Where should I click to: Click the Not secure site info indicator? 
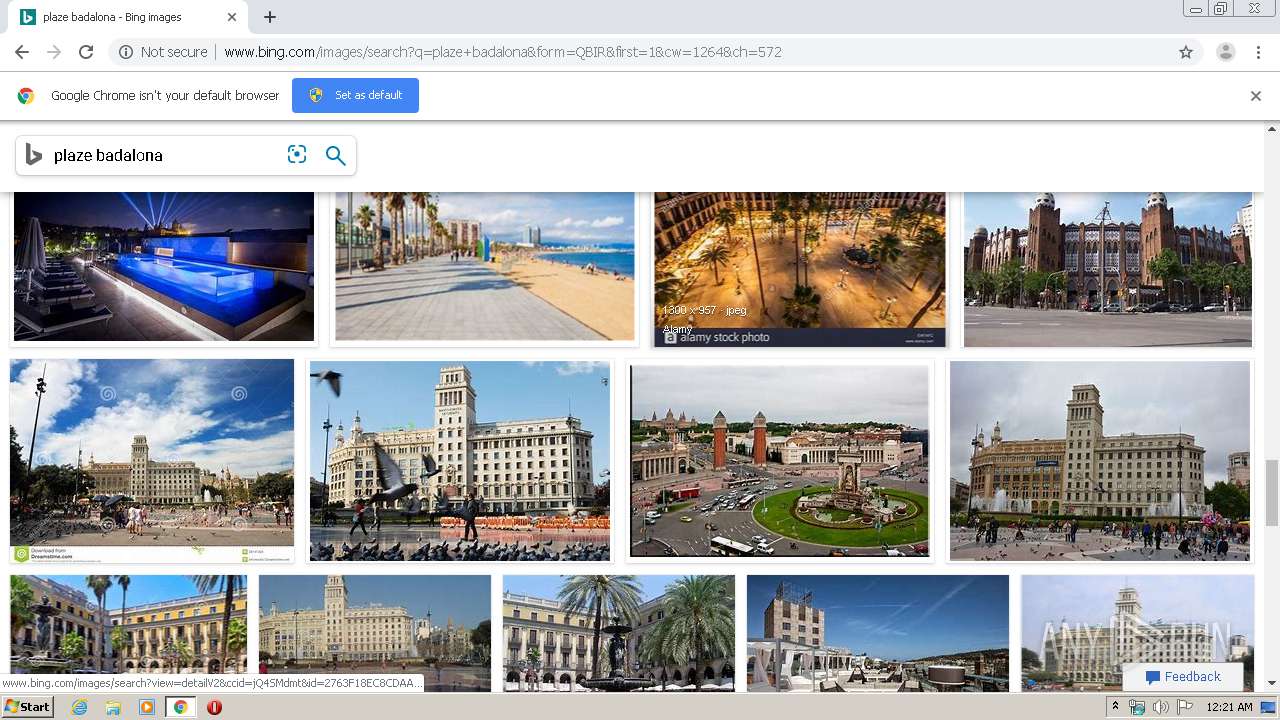pos(163,52)
